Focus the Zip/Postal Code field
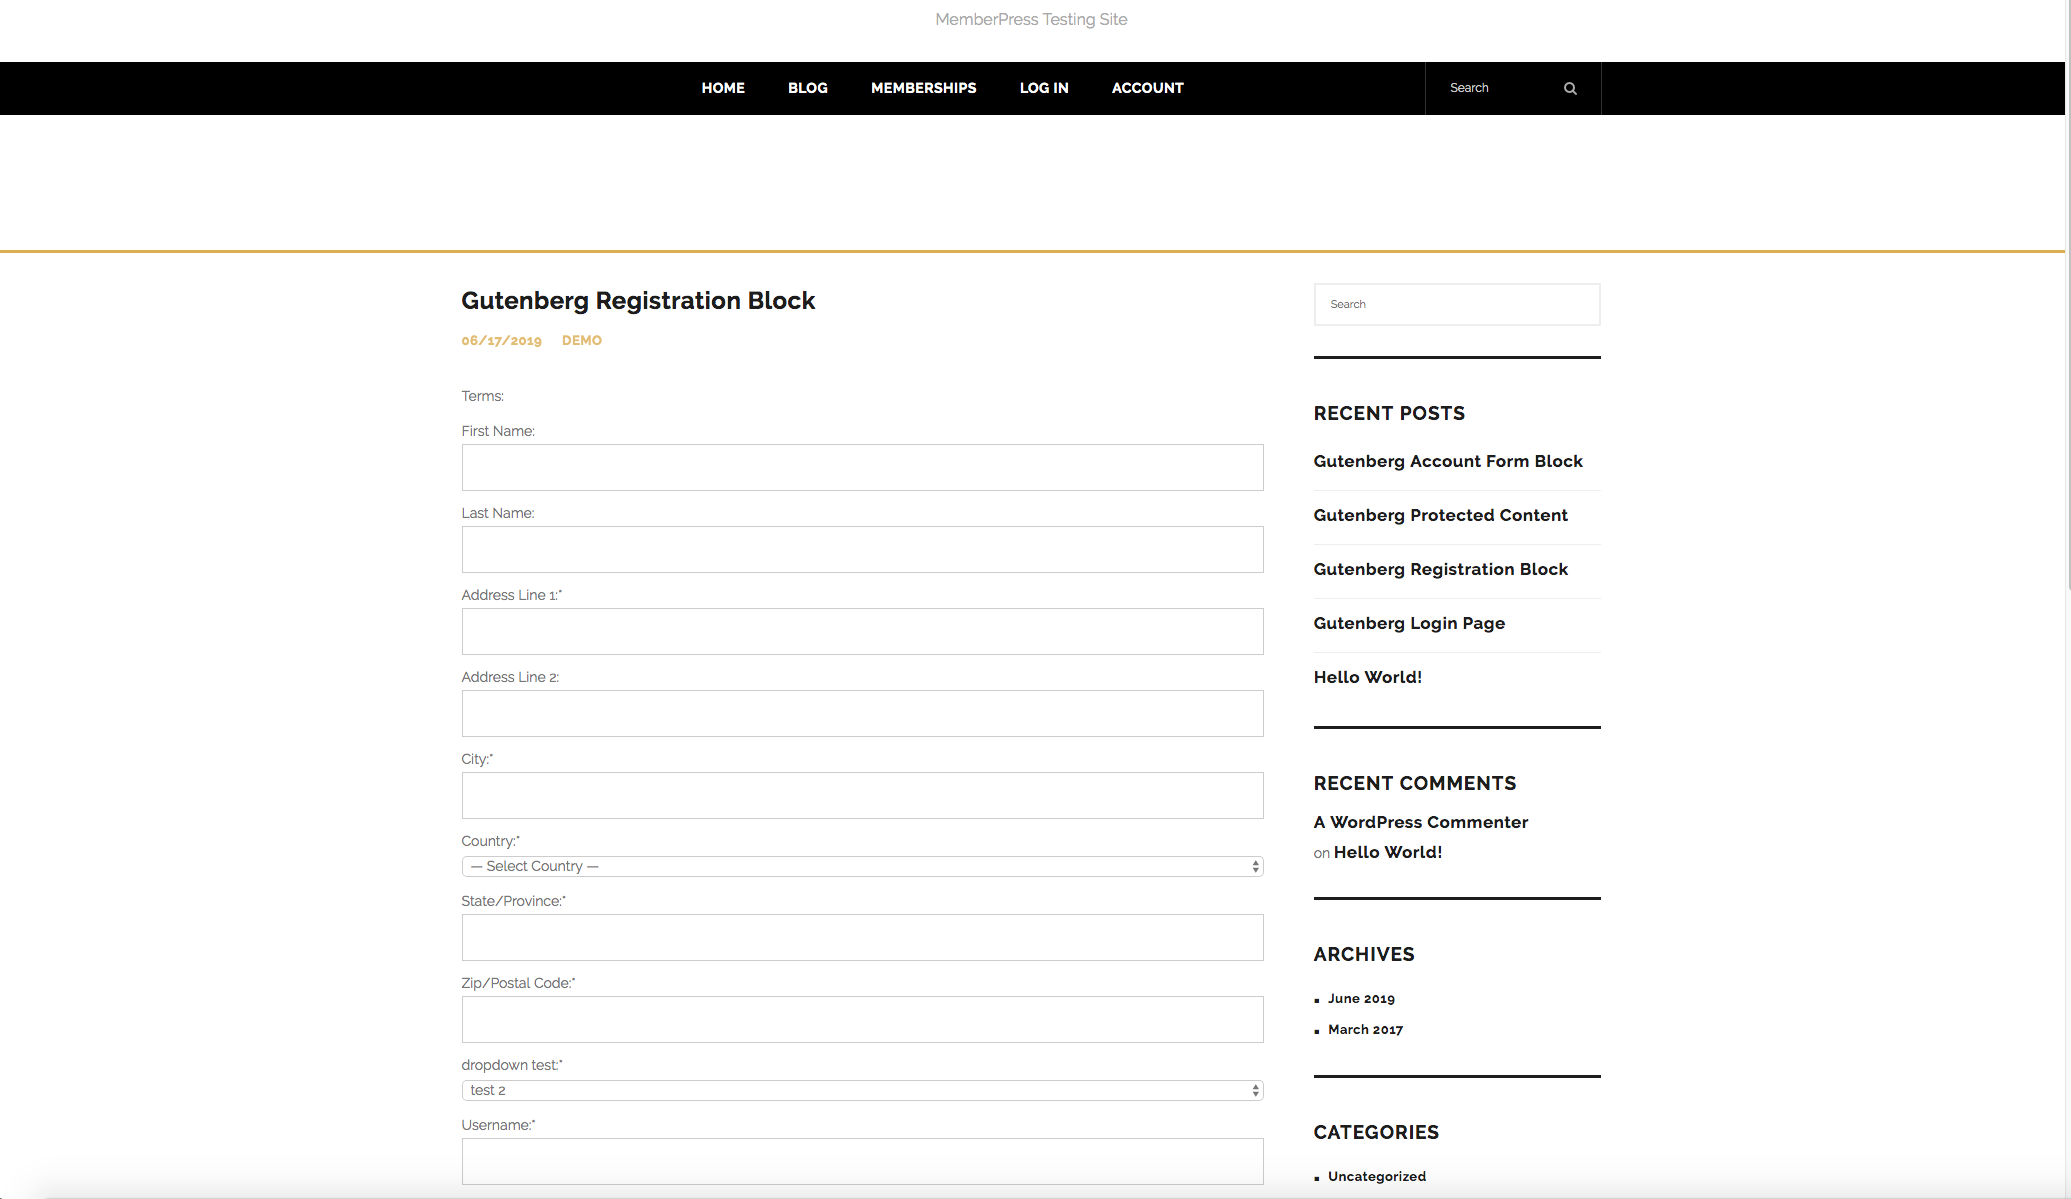 862,1019
